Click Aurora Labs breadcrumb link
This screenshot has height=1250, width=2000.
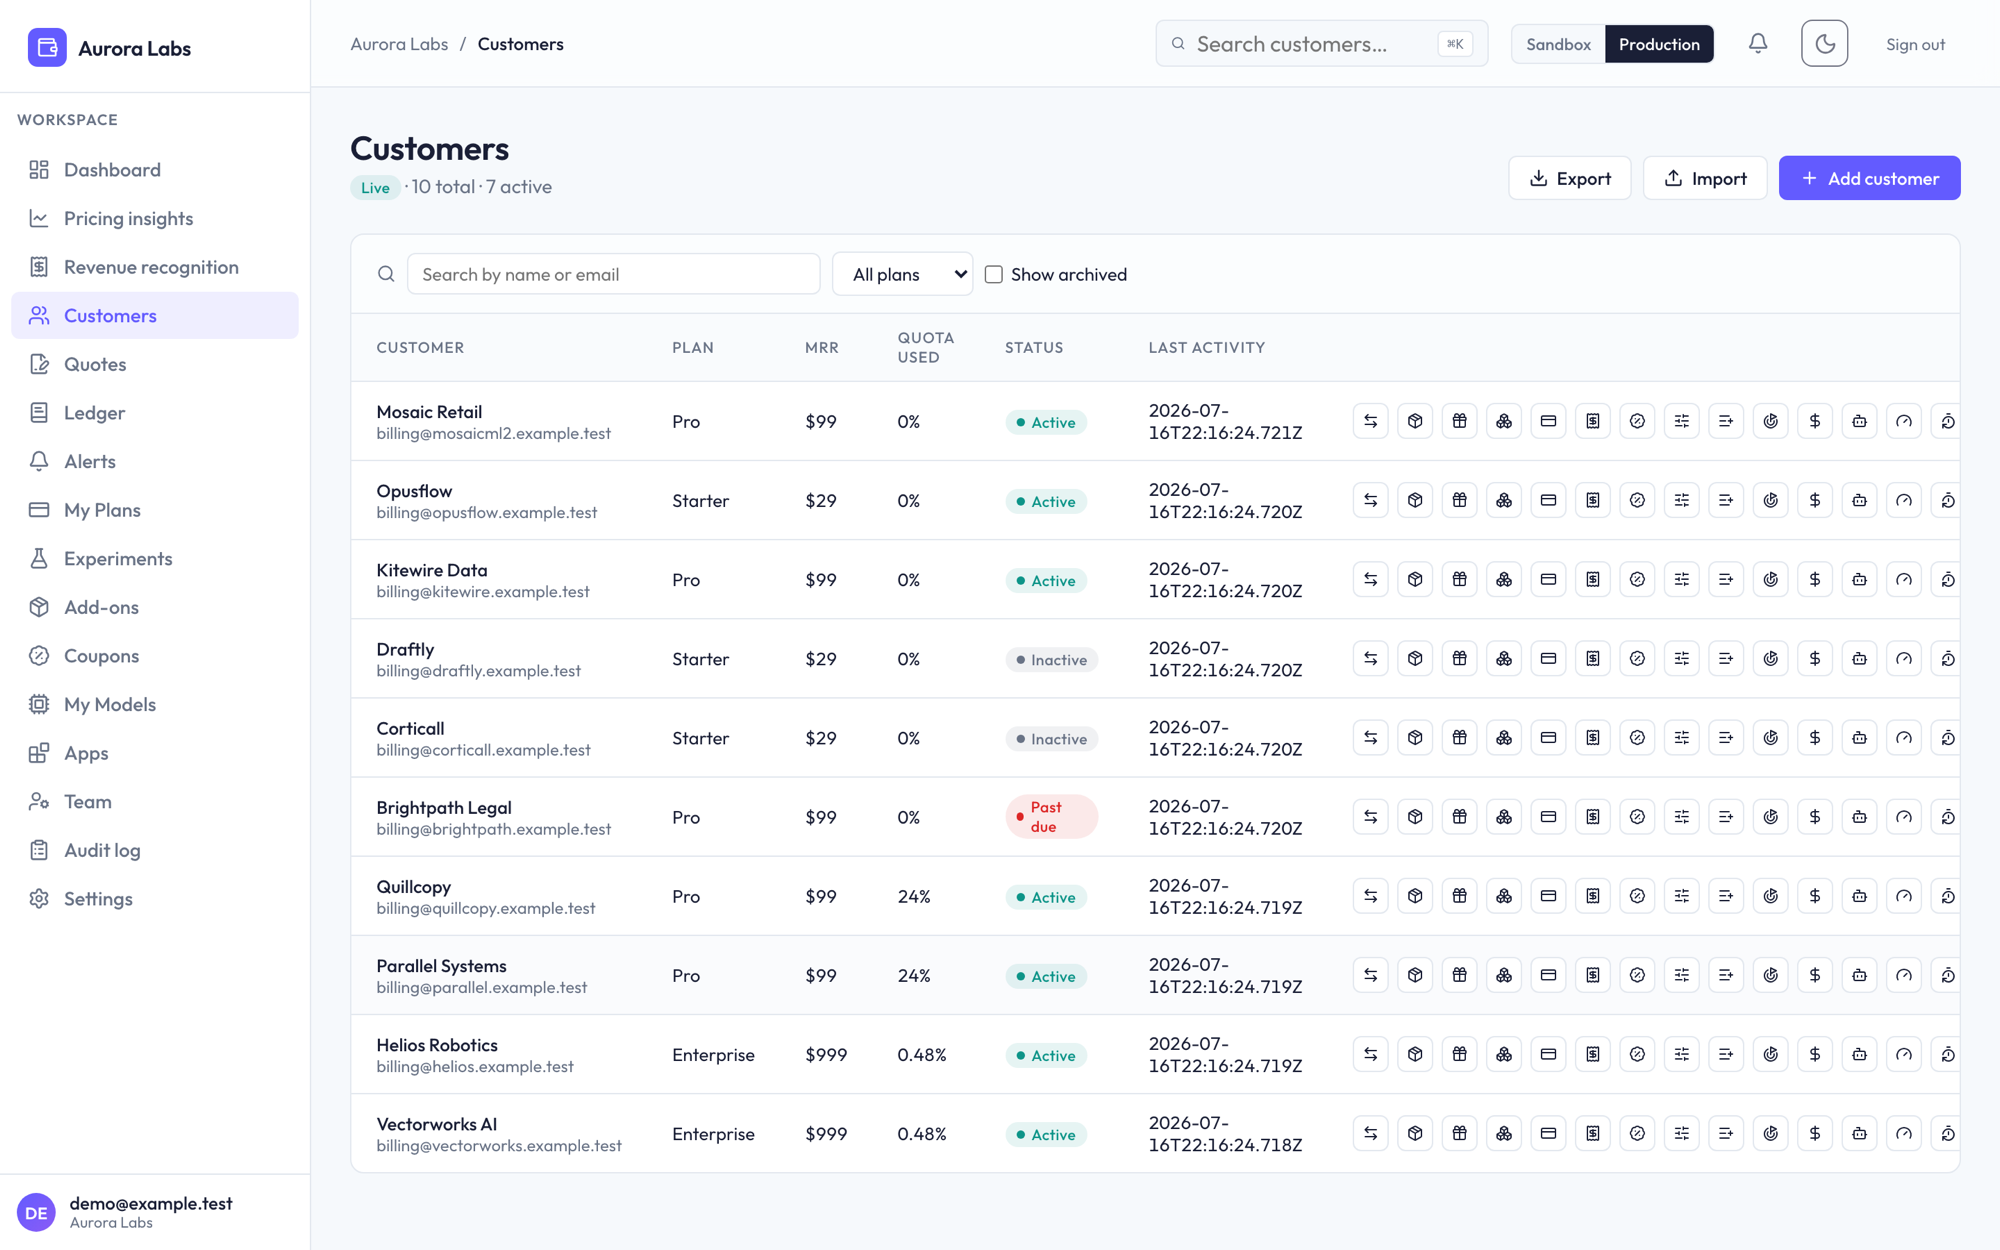(x=399, y=44)
